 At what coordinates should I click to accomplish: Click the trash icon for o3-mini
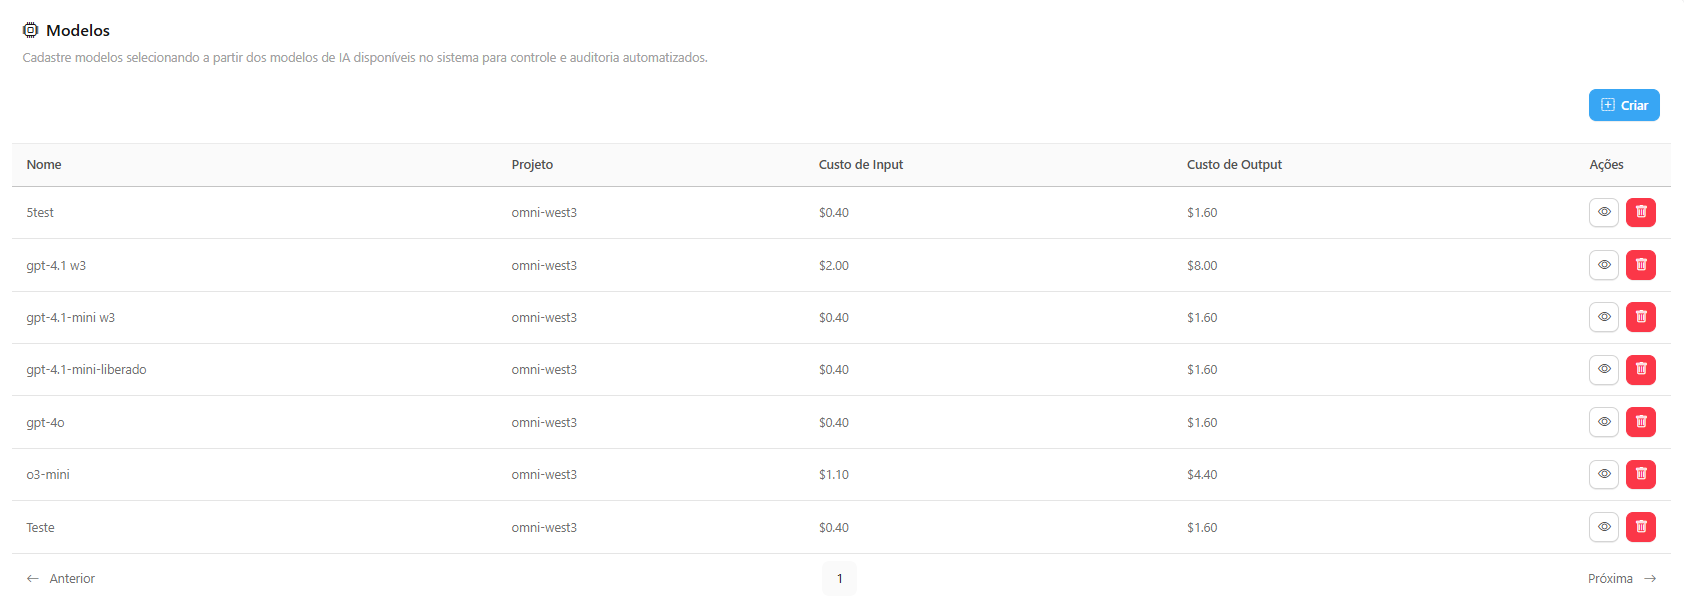(1640, 474)
